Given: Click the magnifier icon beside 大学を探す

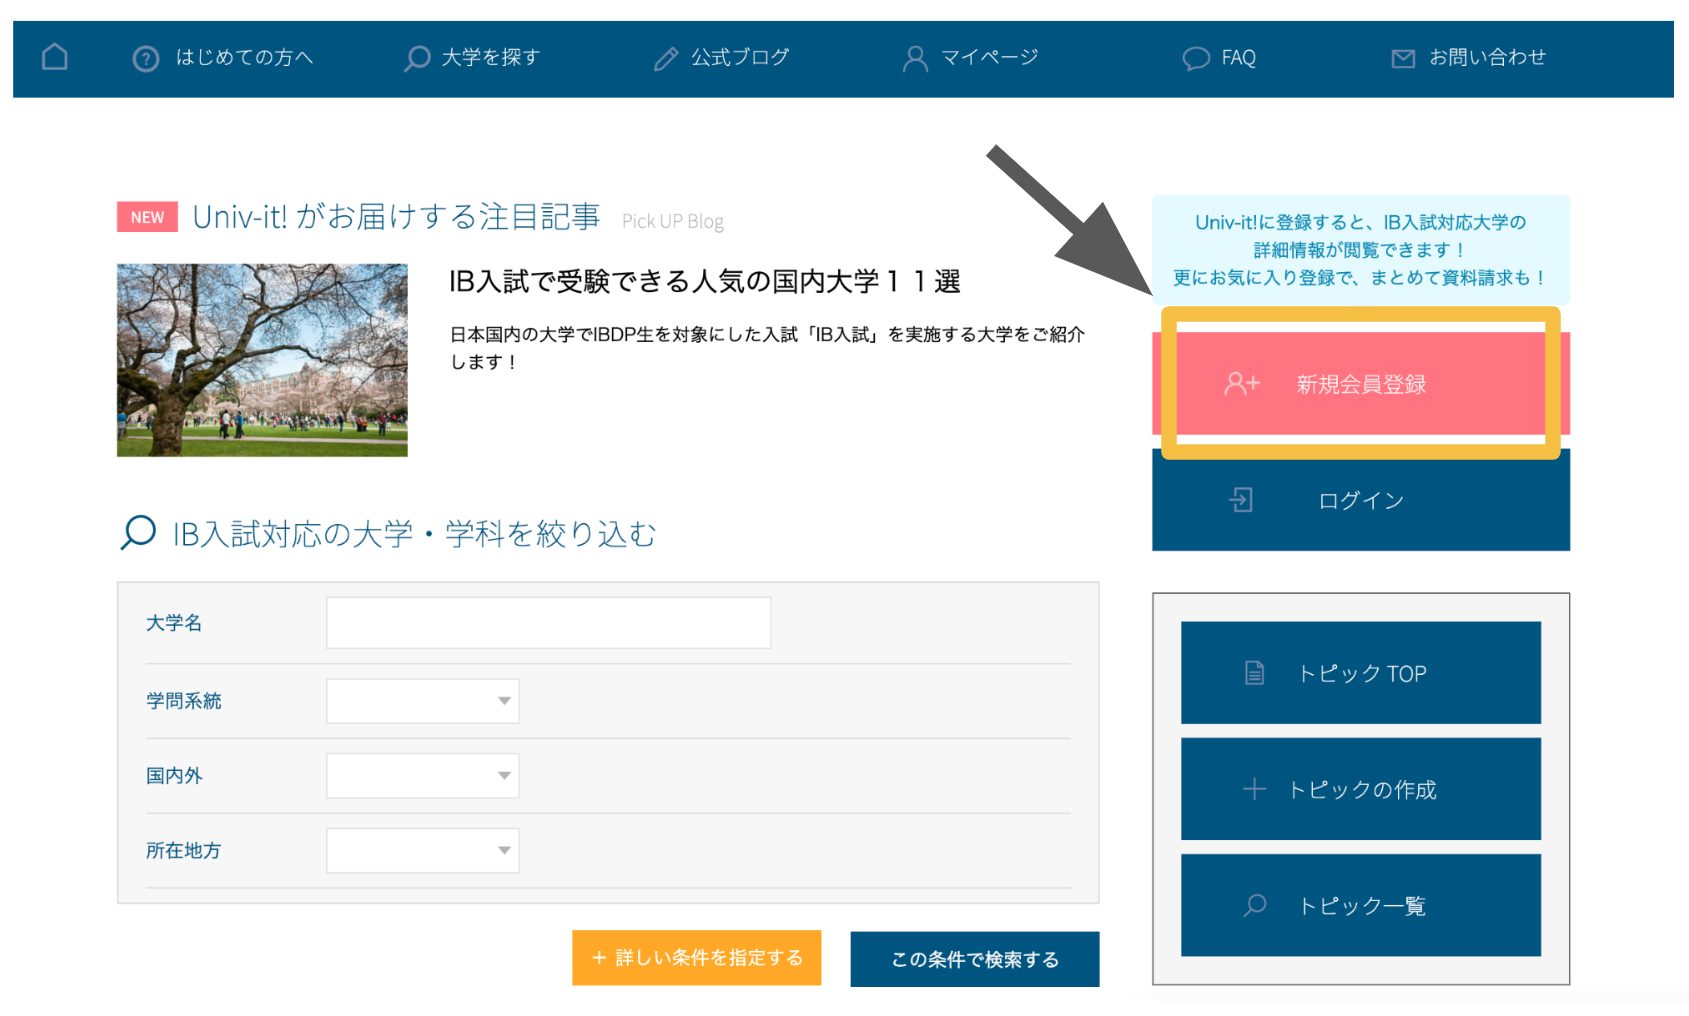Looking at the screenshot, I should tap(417, 58).
